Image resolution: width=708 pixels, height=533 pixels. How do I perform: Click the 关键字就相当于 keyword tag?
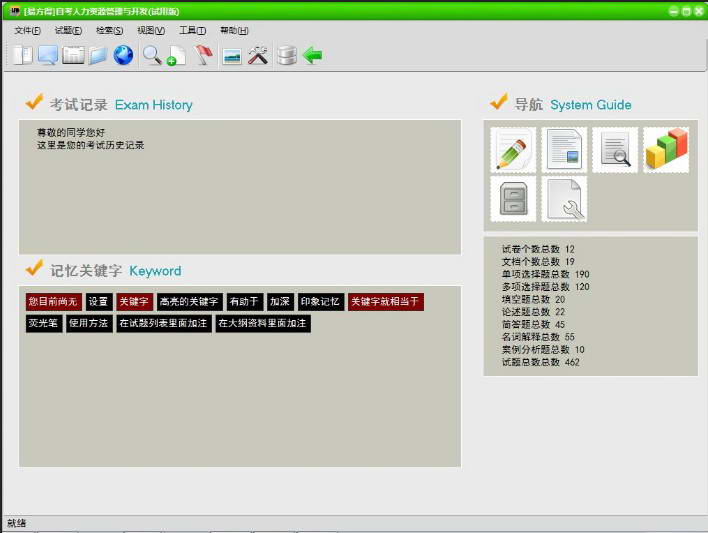point(385,302)
